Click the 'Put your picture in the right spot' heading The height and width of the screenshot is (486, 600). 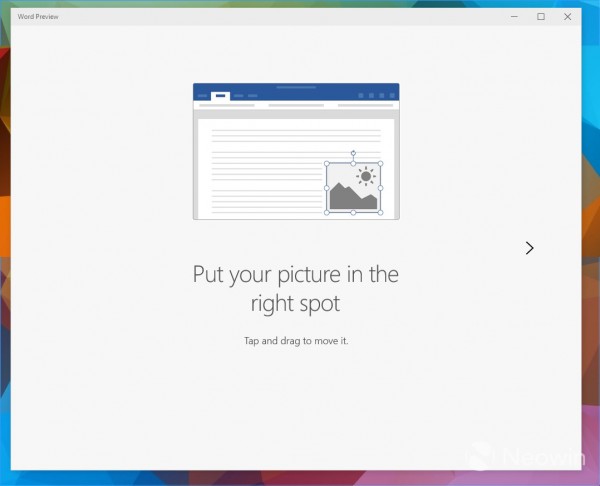296,289
